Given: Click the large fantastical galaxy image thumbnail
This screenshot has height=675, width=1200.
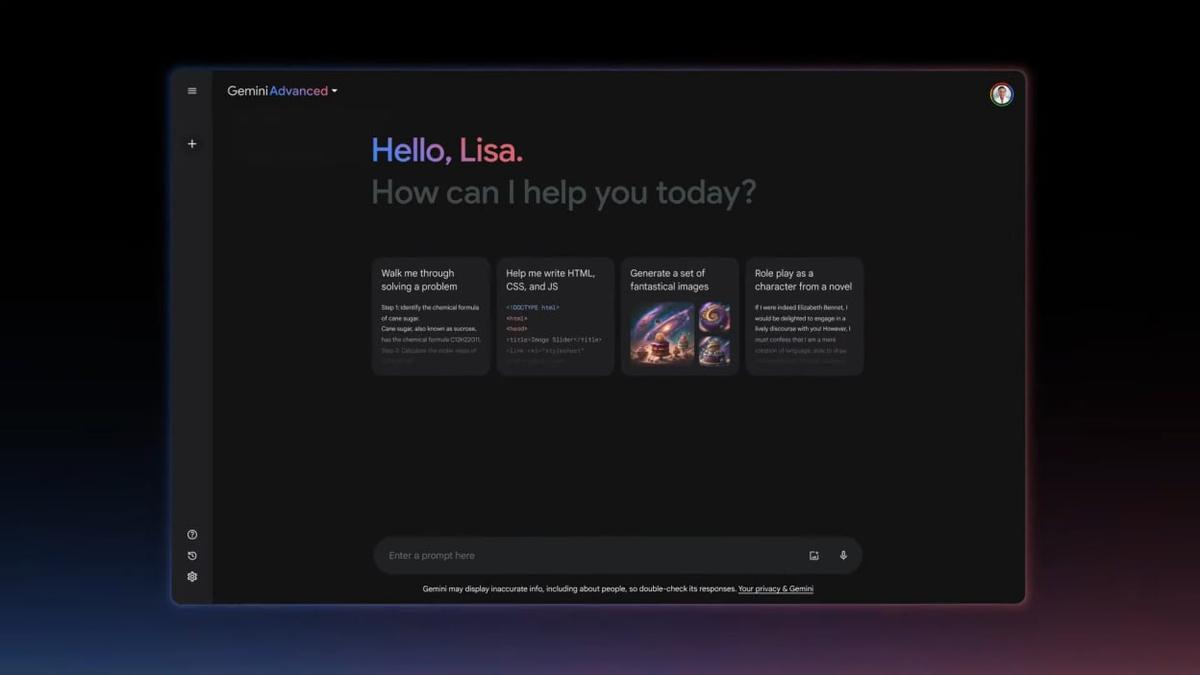Looking at the screenshot, I should [x=662, y=333].
